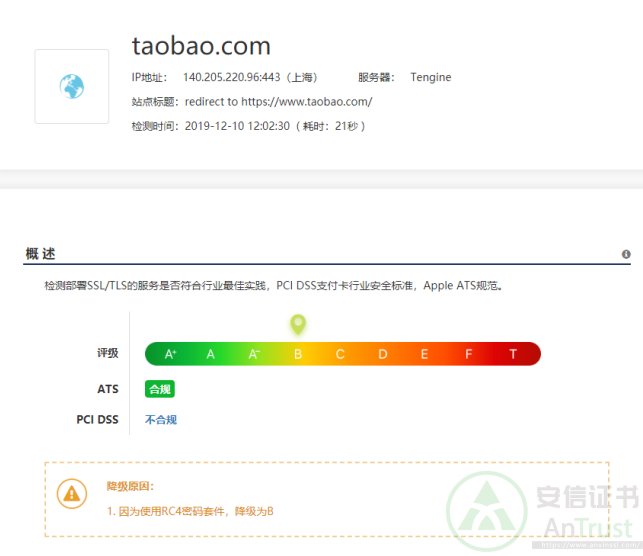Click the RC4 downgrade reason text
643x556 pixels.
pos(190,511)
